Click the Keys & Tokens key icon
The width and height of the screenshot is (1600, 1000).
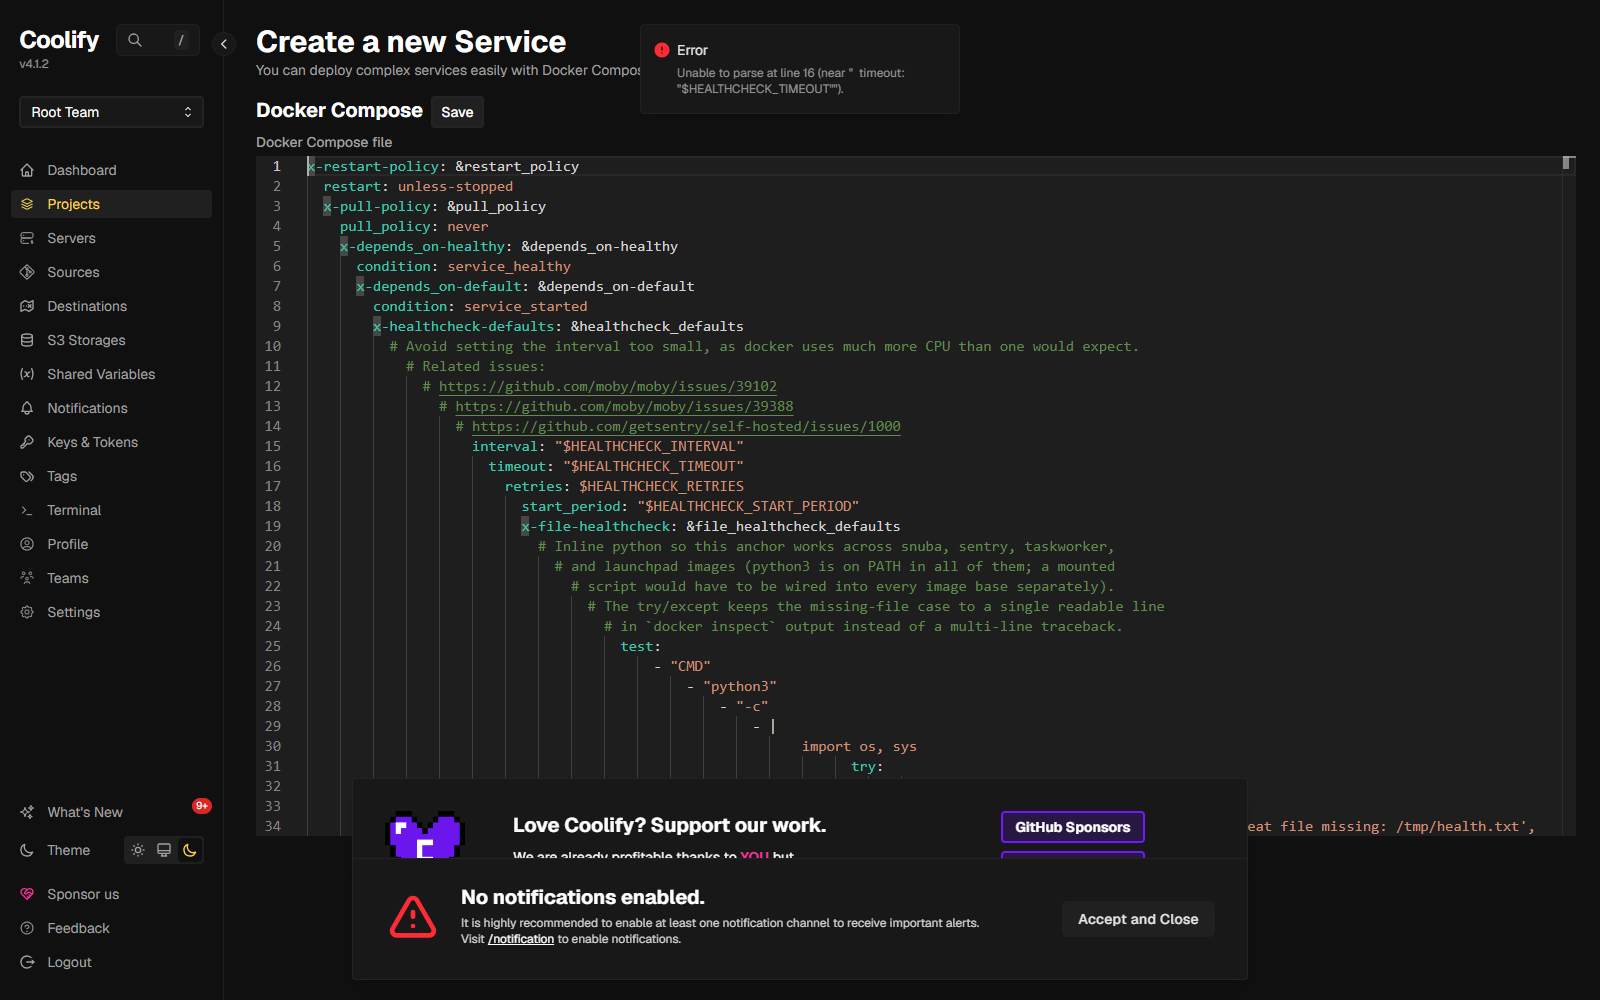click(x=27, y=442)
